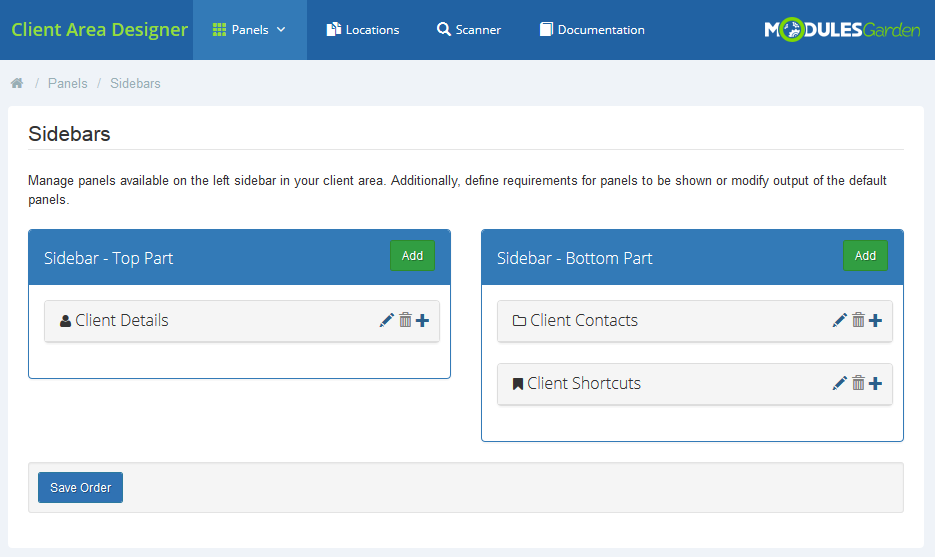
Task: Add a panel to Sidebar Top Part
Action: [412, 256]
